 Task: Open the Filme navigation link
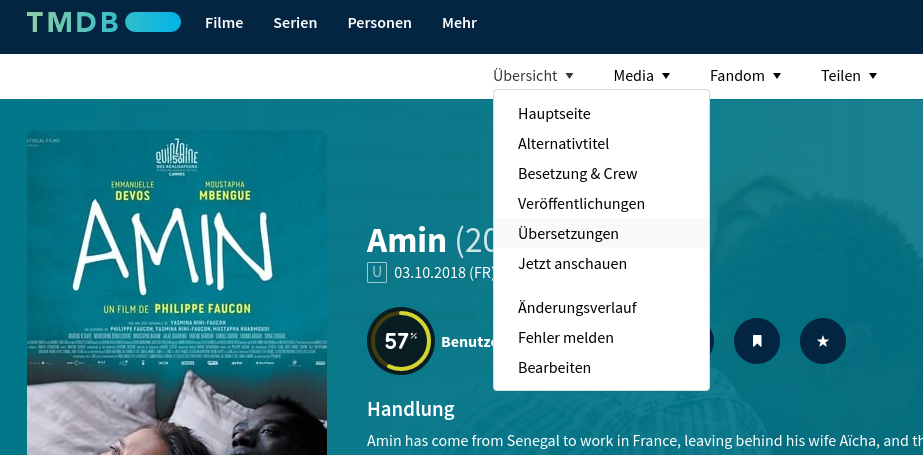(224, 23)
